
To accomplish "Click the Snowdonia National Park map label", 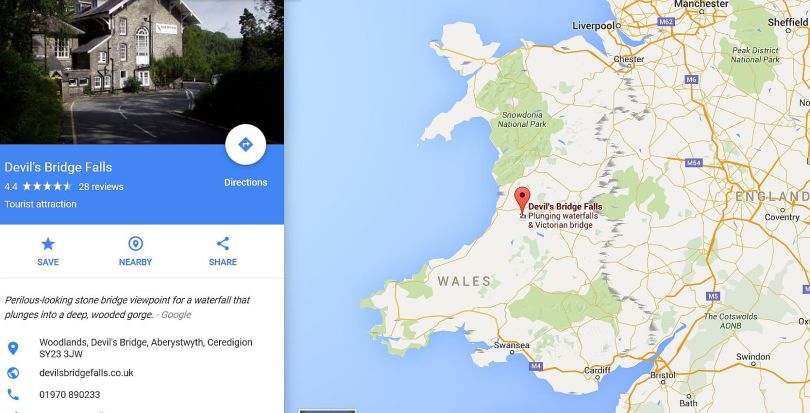I will point(522,120).
